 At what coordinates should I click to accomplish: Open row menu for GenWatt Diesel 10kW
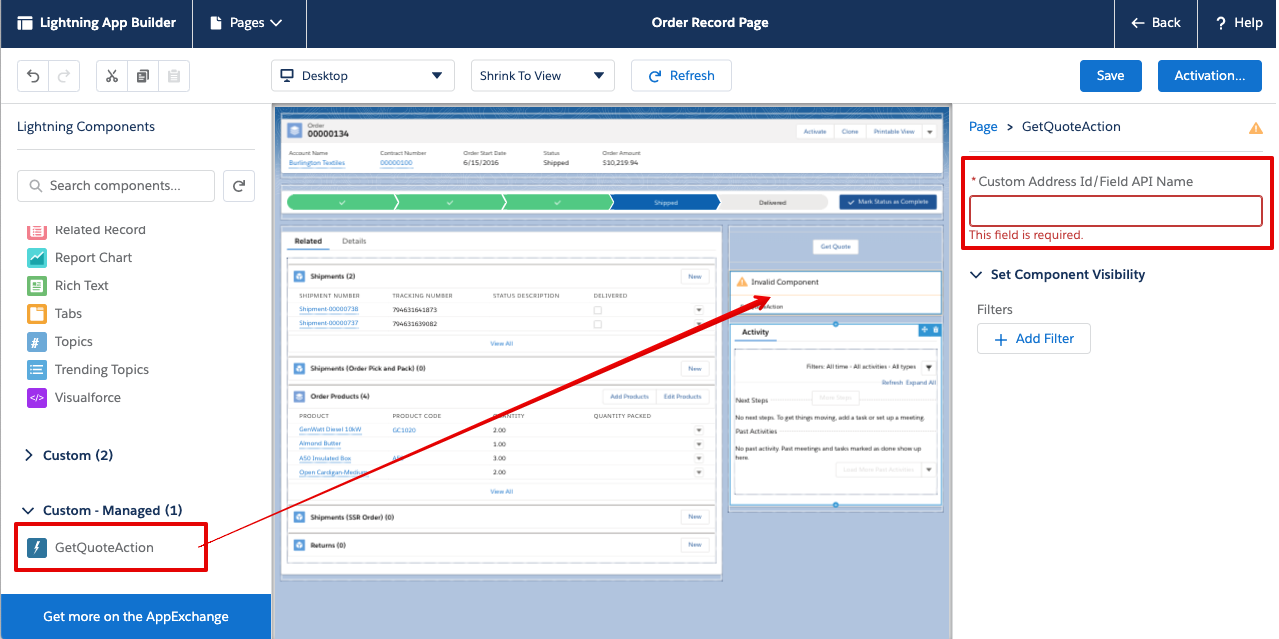[699, 430]
